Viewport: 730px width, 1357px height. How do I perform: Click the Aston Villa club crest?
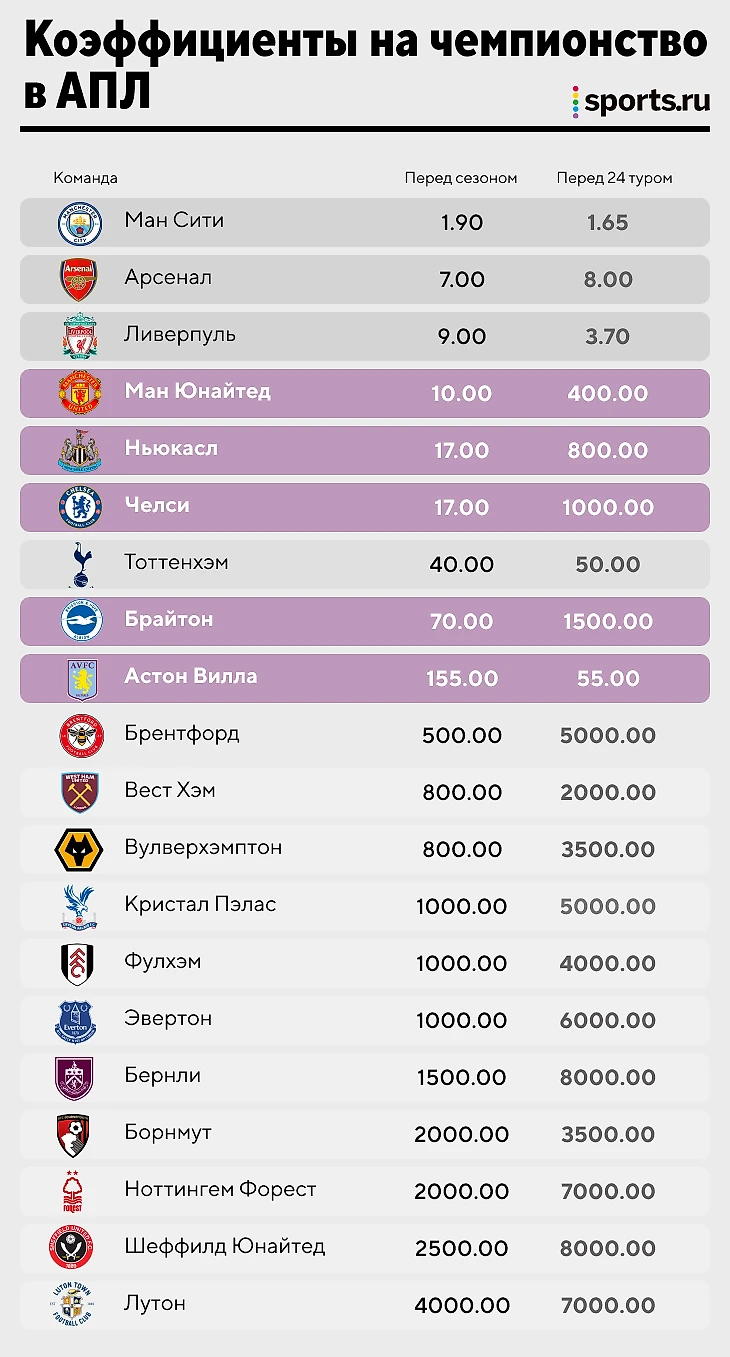(80, 679)
